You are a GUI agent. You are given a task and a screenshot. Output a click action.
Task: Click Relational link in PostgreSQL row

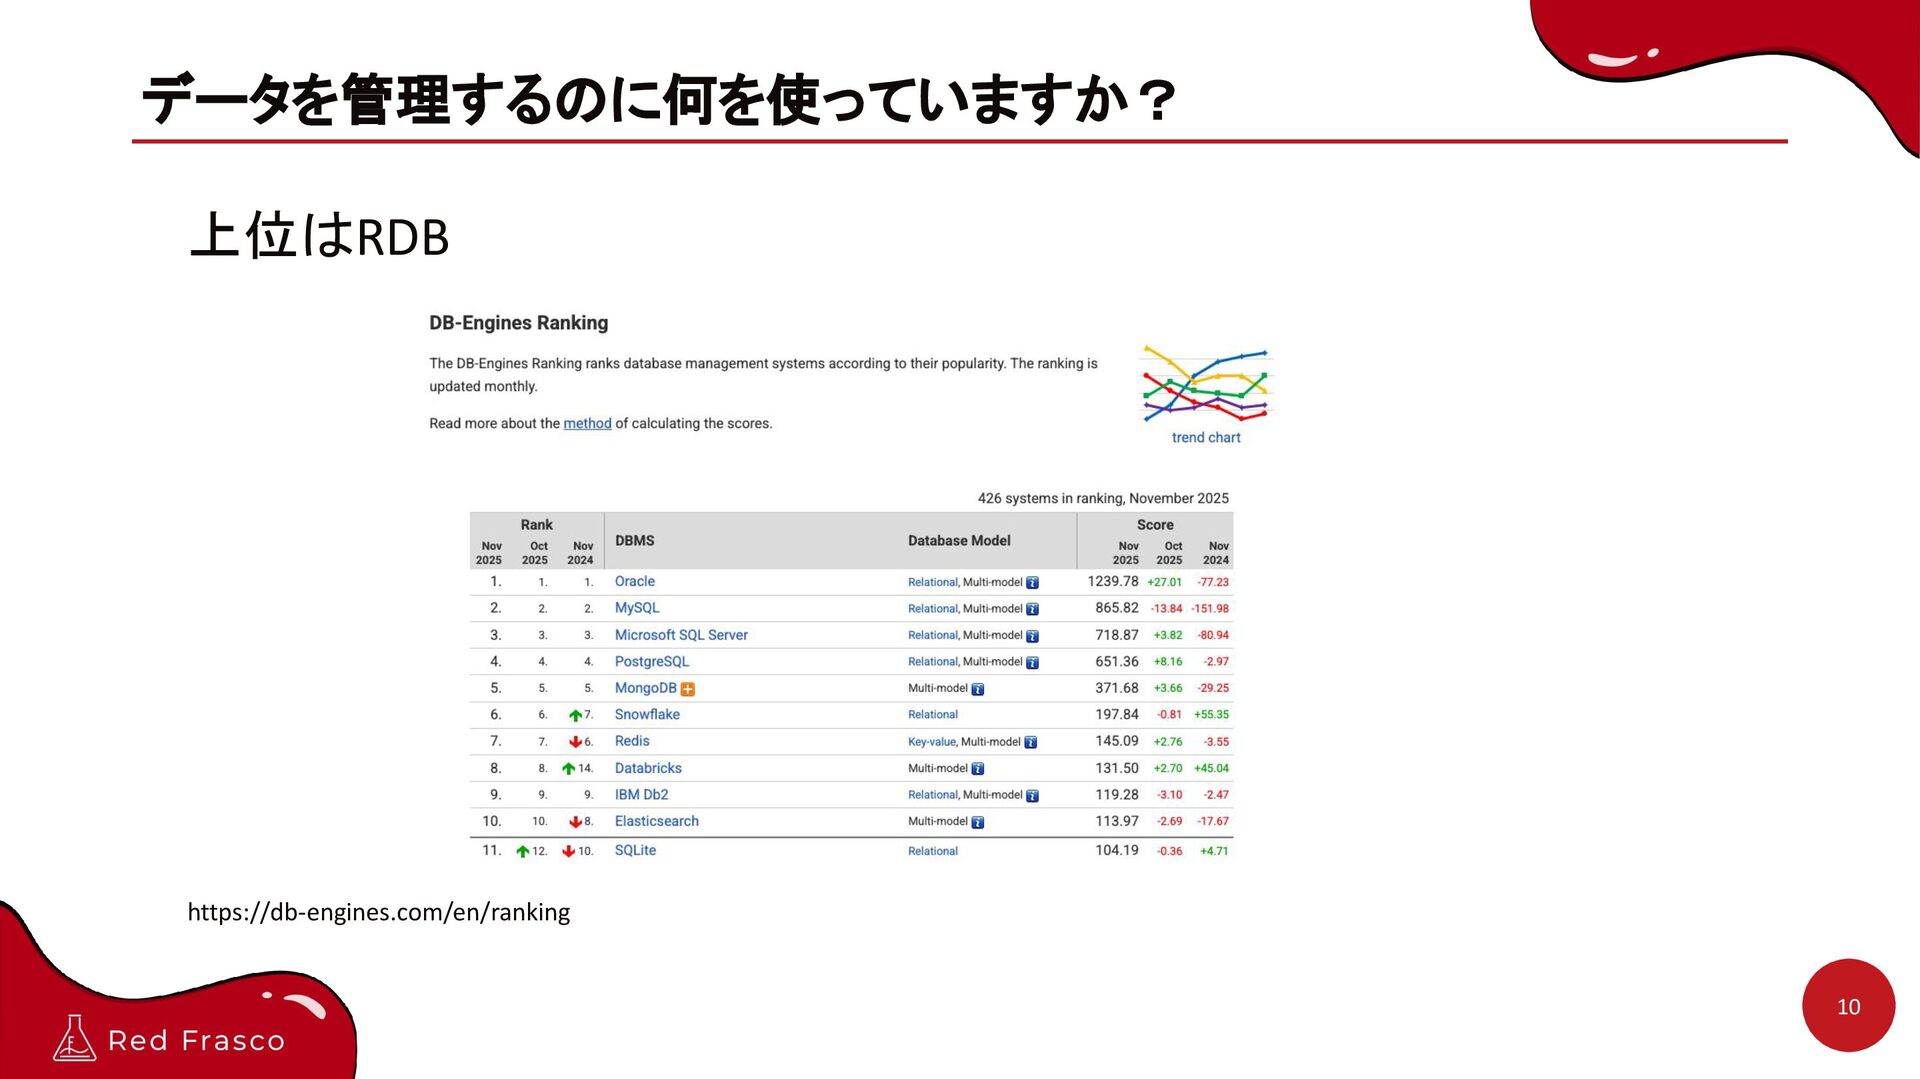click(x=933, y=662)
